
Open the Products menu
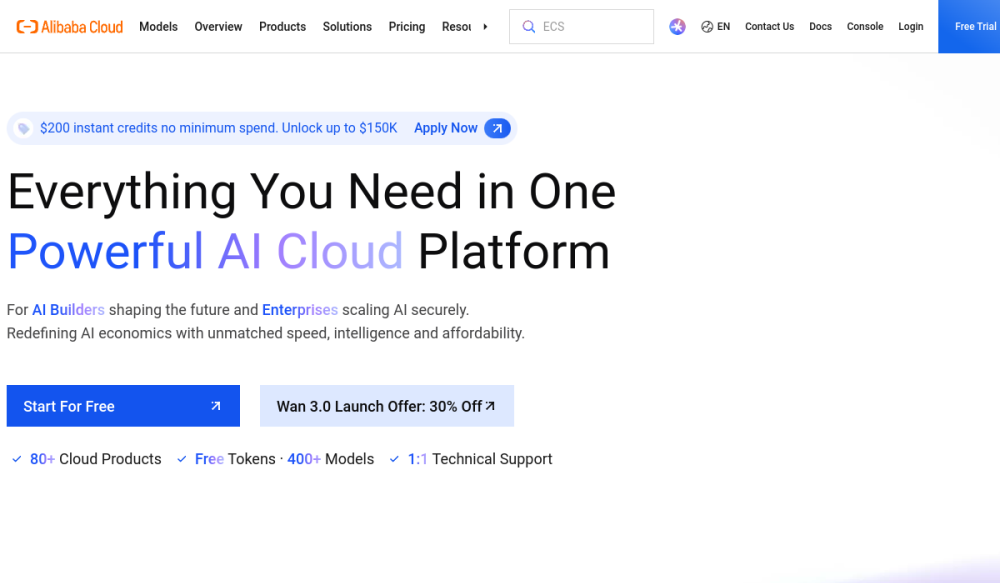pos(283,27)
